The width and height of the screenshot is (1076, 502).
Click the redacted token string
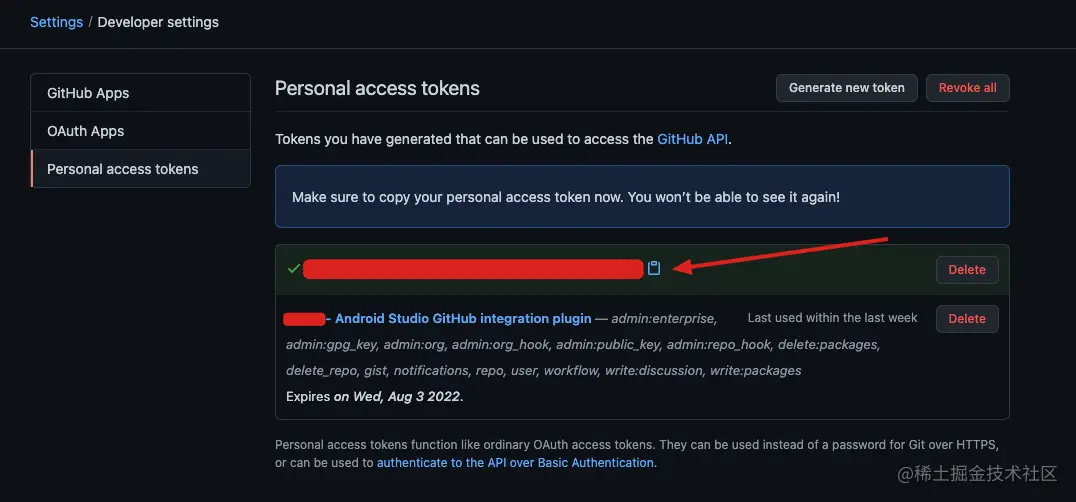(x=473, y=268)
